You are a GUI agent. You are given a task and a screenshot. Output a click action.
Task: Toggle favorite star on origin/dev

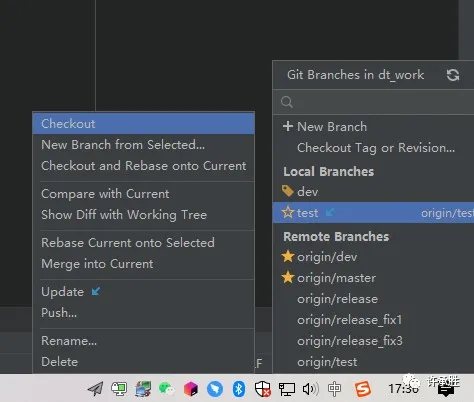pos(288,257)
